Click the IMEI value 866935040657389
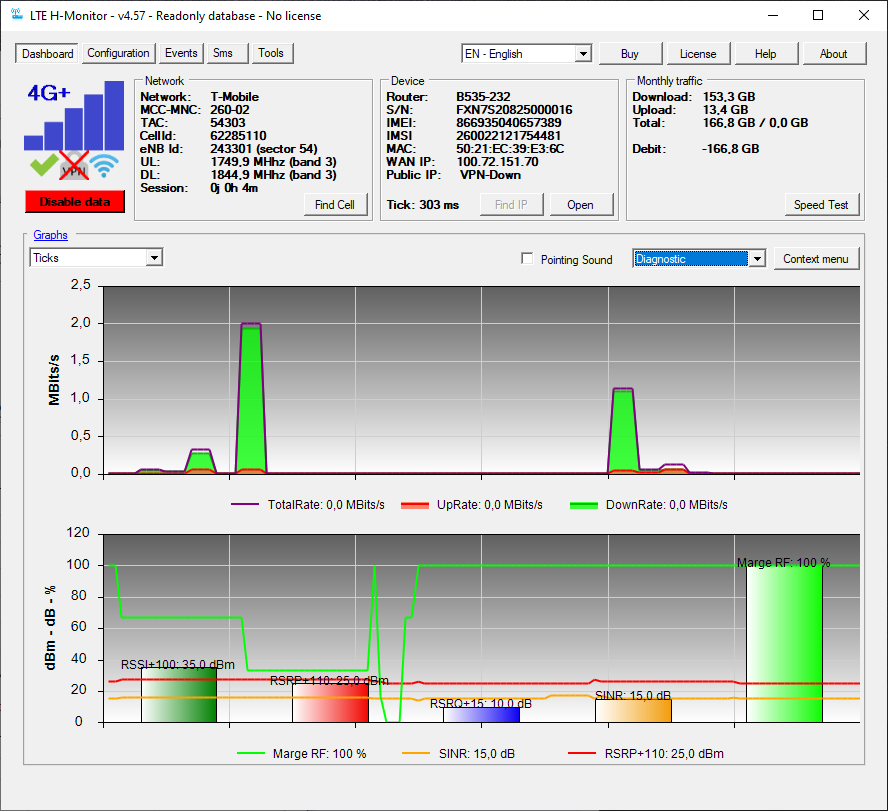The height and width of the screenshot is (811, 888). coord(509,123)
